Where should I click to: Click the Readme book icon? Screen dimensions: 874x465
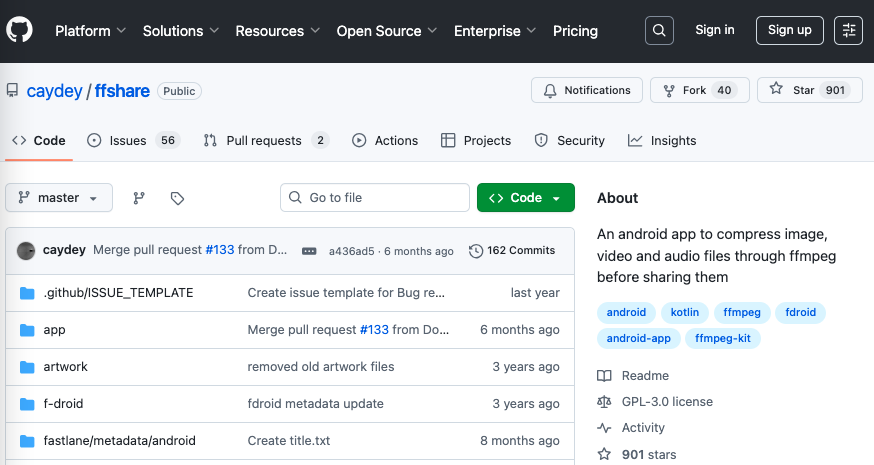604,376
